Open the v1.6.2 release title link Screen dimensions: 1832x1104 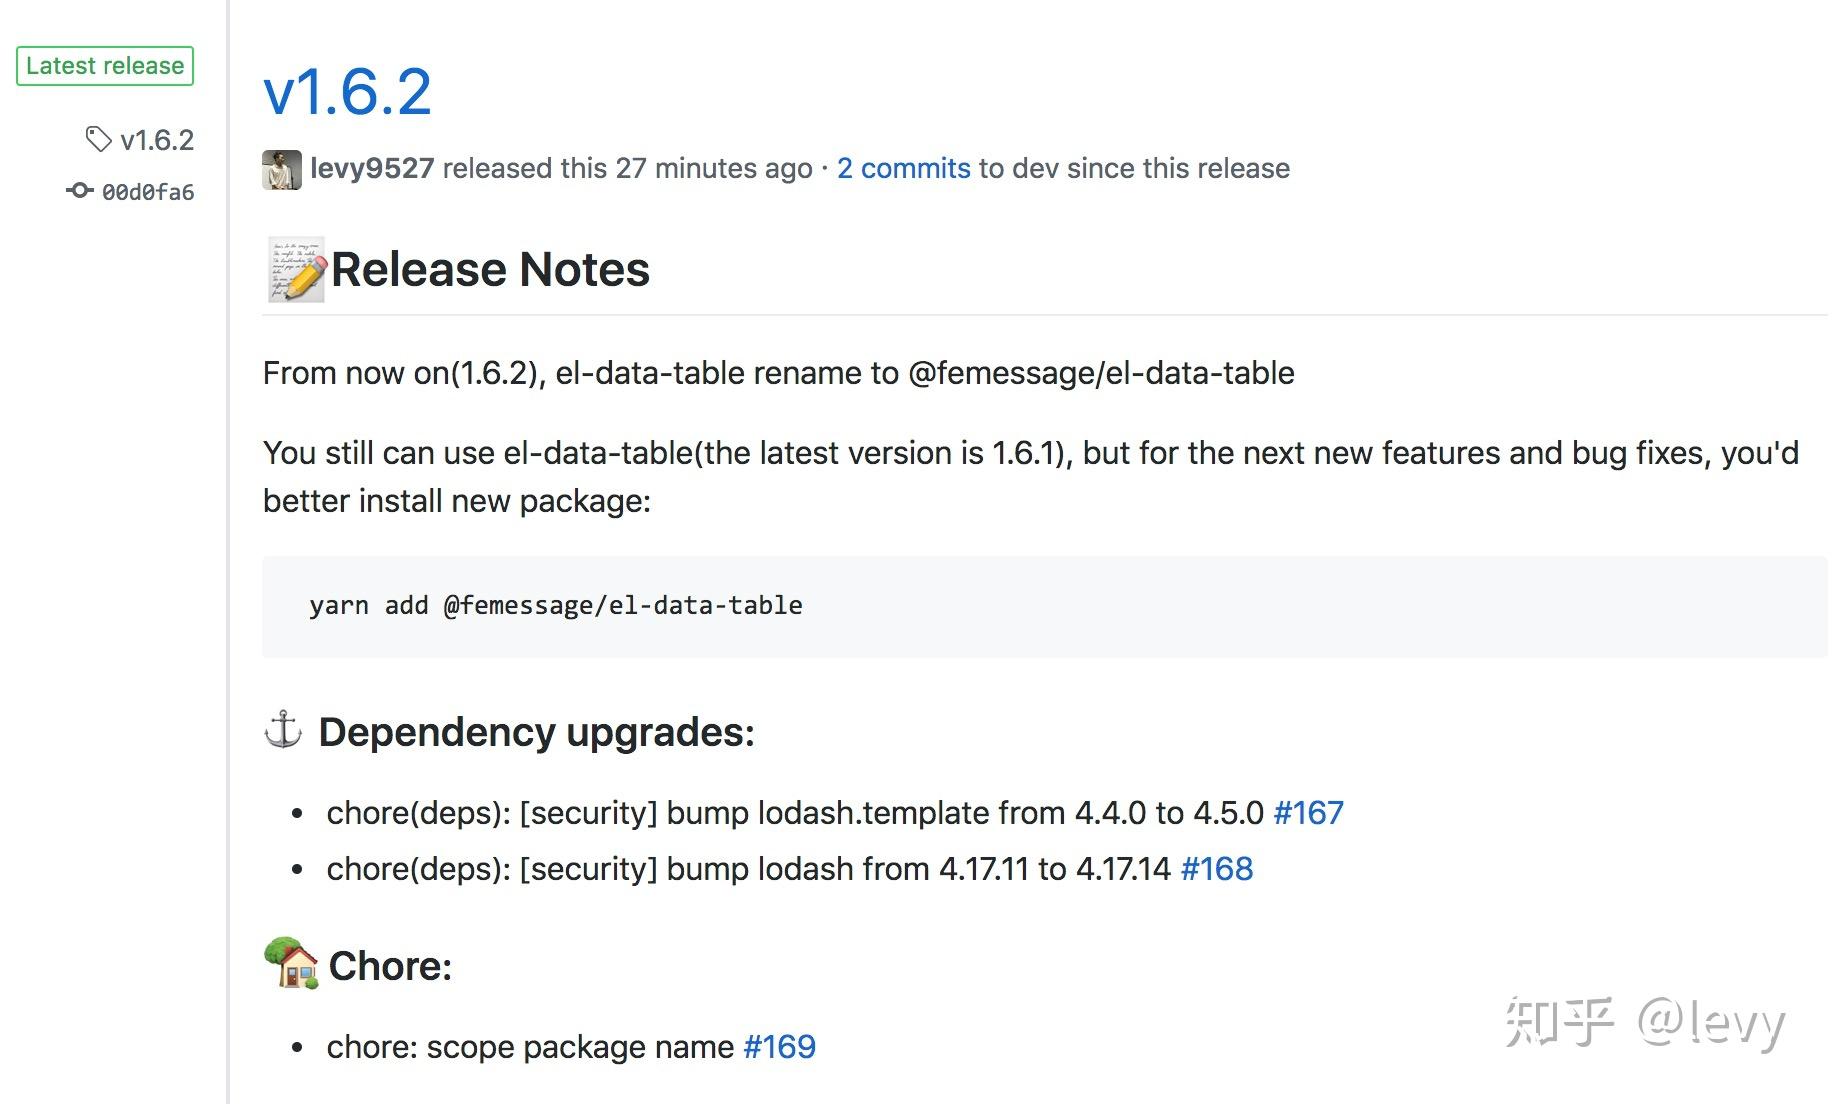pyautogui.click(x=347, y=92)
